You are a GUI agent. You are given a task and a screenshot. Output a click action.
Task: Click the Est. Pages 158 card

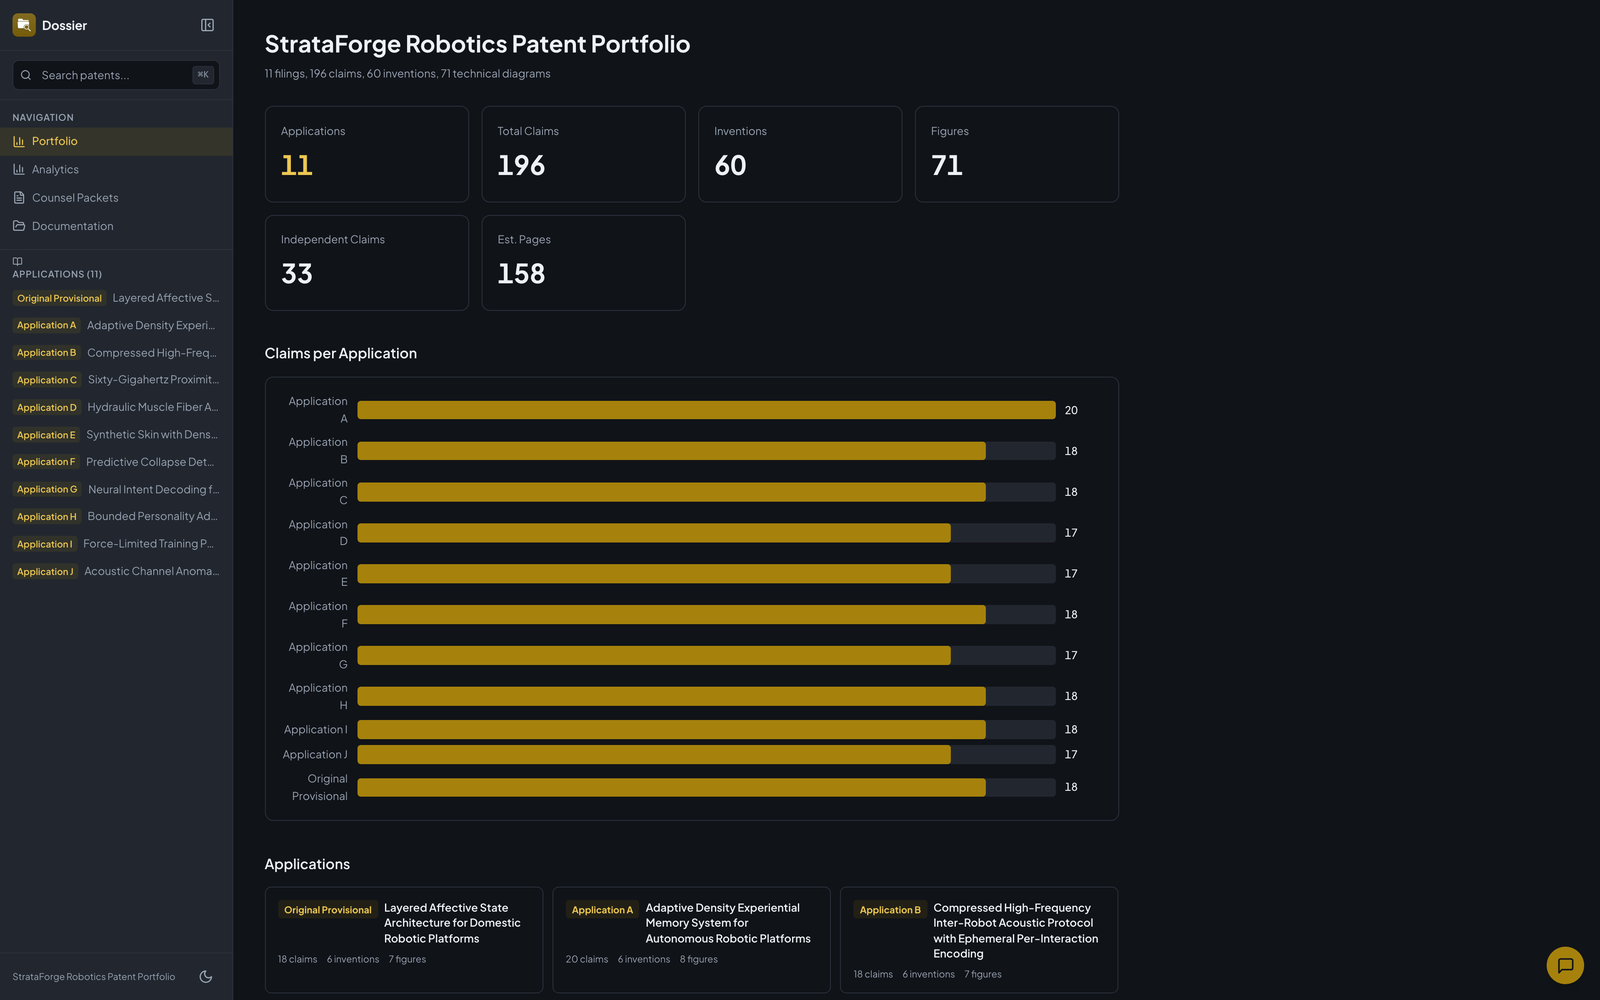[583, 263]
